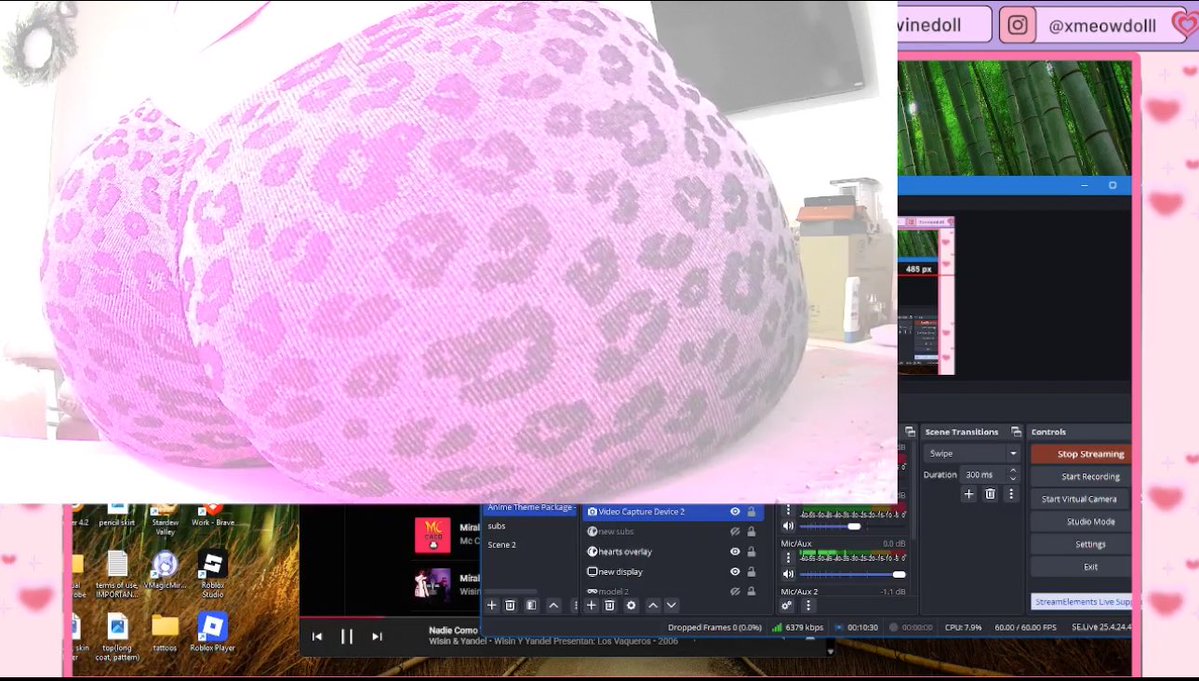Viewport: 1199px width, 681px height.
Task: Pause the music player
Action: point(346,636)
